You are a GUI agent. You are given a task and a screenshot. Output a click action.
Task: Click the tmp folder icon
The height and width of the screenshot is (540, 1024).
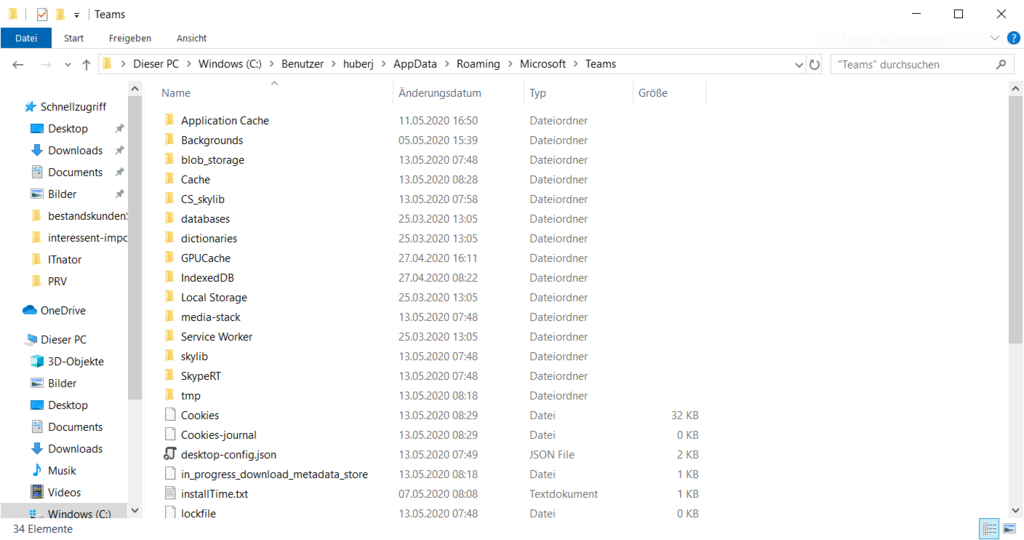tap(169, 394)
